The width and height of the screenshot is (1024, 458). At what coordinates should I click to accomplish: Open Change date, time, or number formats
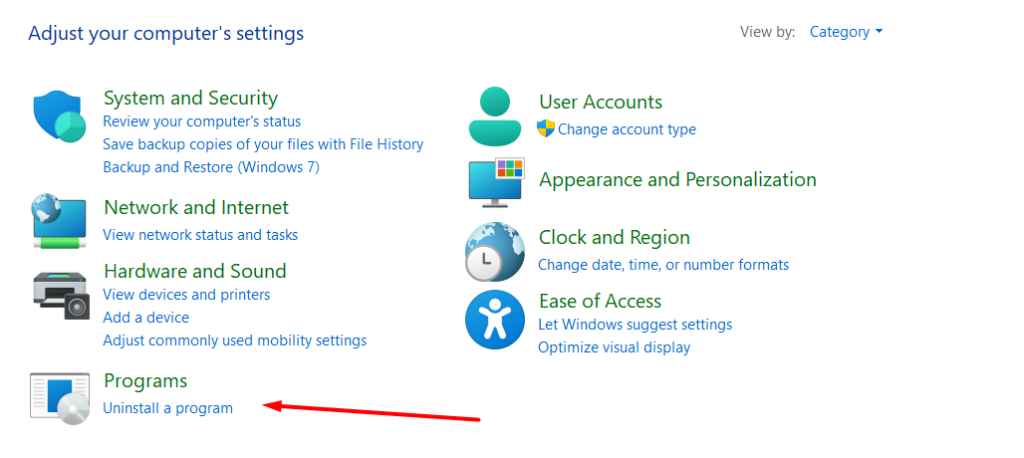tap(663, 265)
